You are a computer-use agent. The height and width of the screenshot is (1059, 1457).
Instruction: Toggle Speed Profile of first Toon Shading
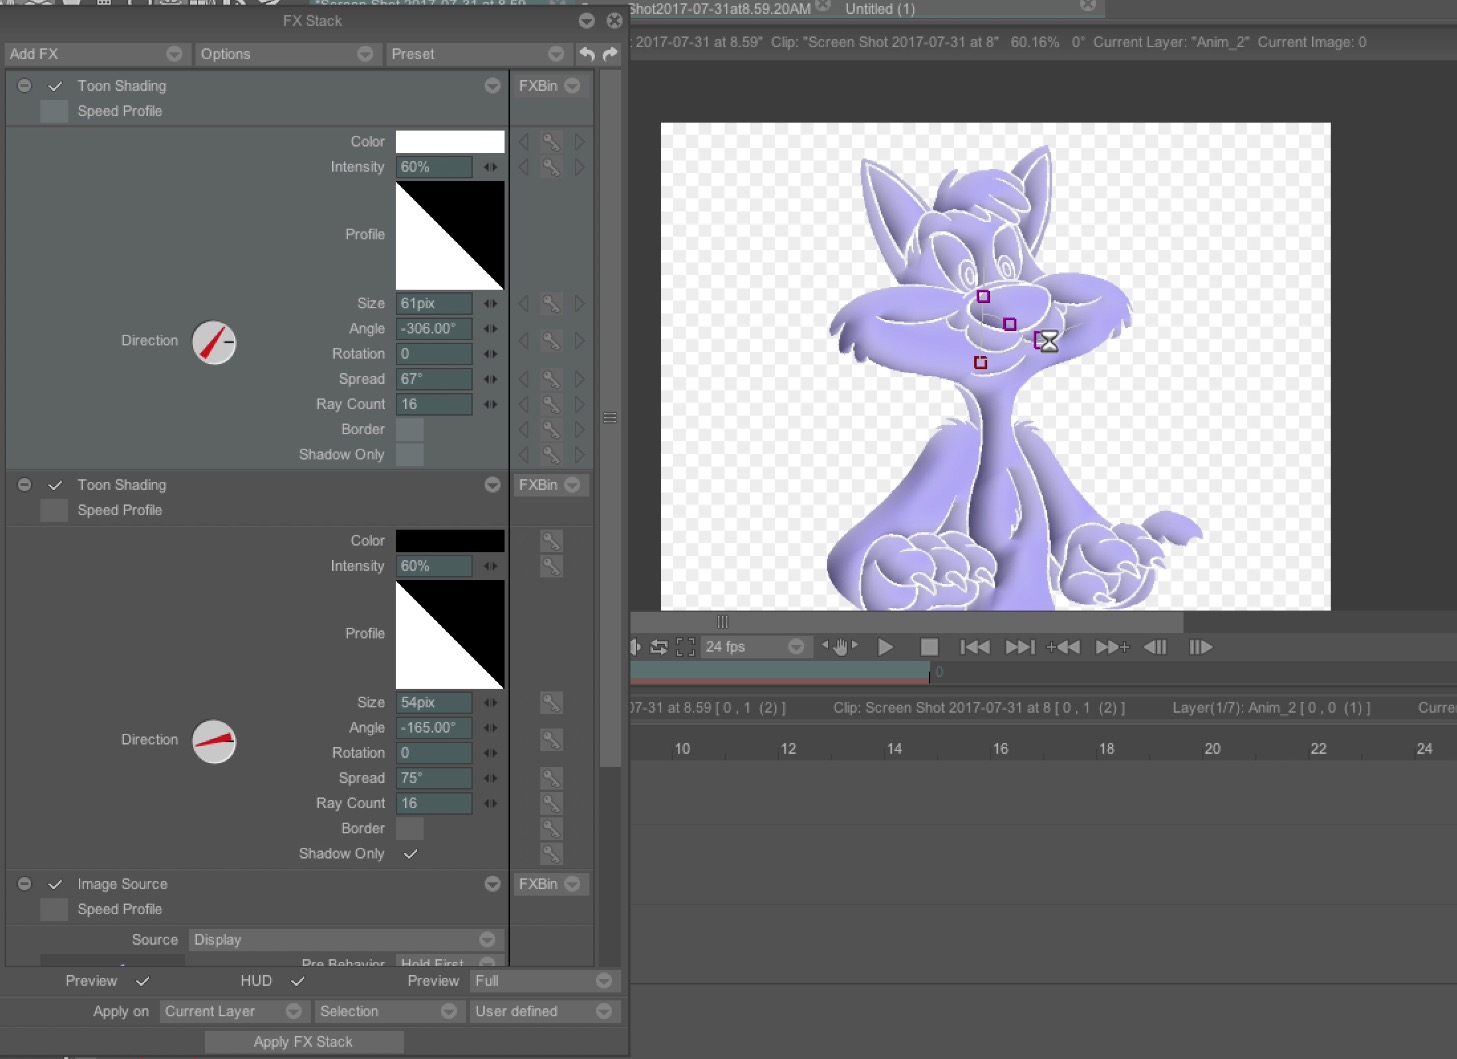(54, 111)
